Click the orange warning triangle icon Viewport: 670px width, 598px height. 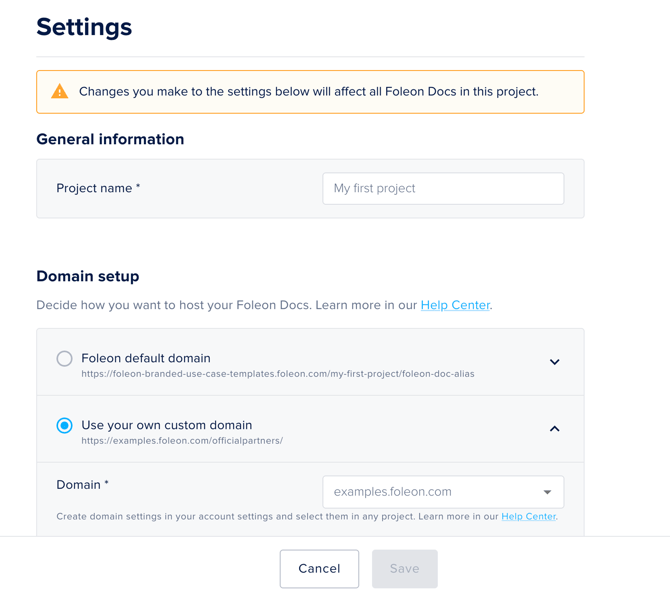tap(60, 92)
